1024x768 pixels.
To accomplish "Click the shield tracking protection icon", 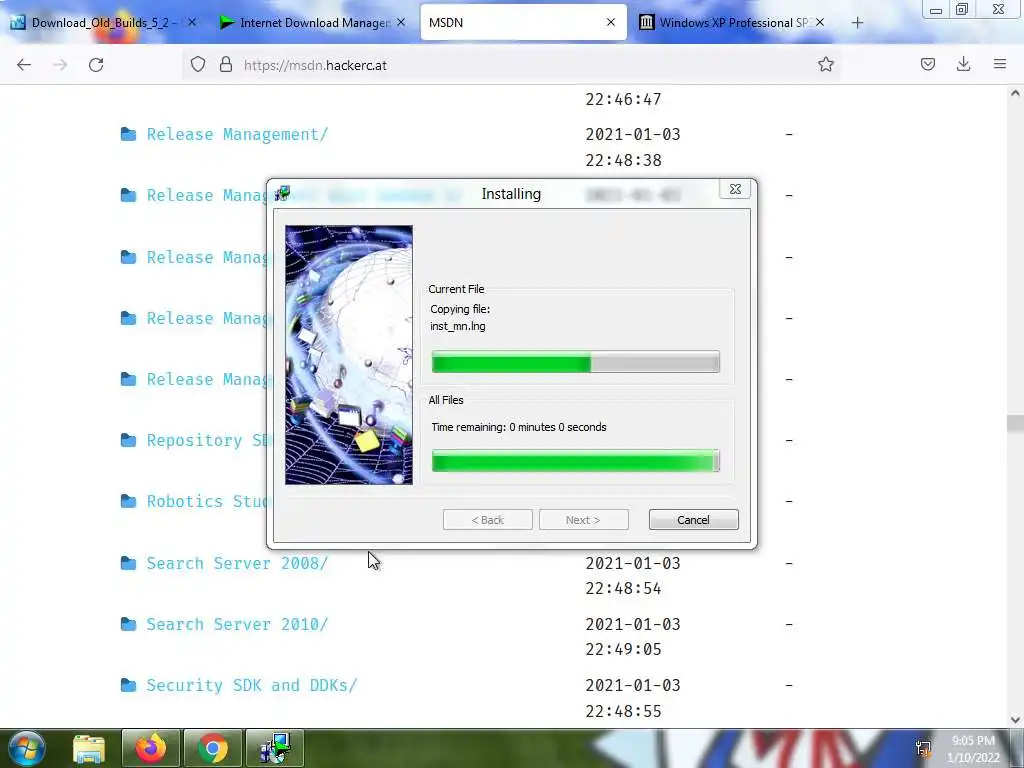I will 198,65.
